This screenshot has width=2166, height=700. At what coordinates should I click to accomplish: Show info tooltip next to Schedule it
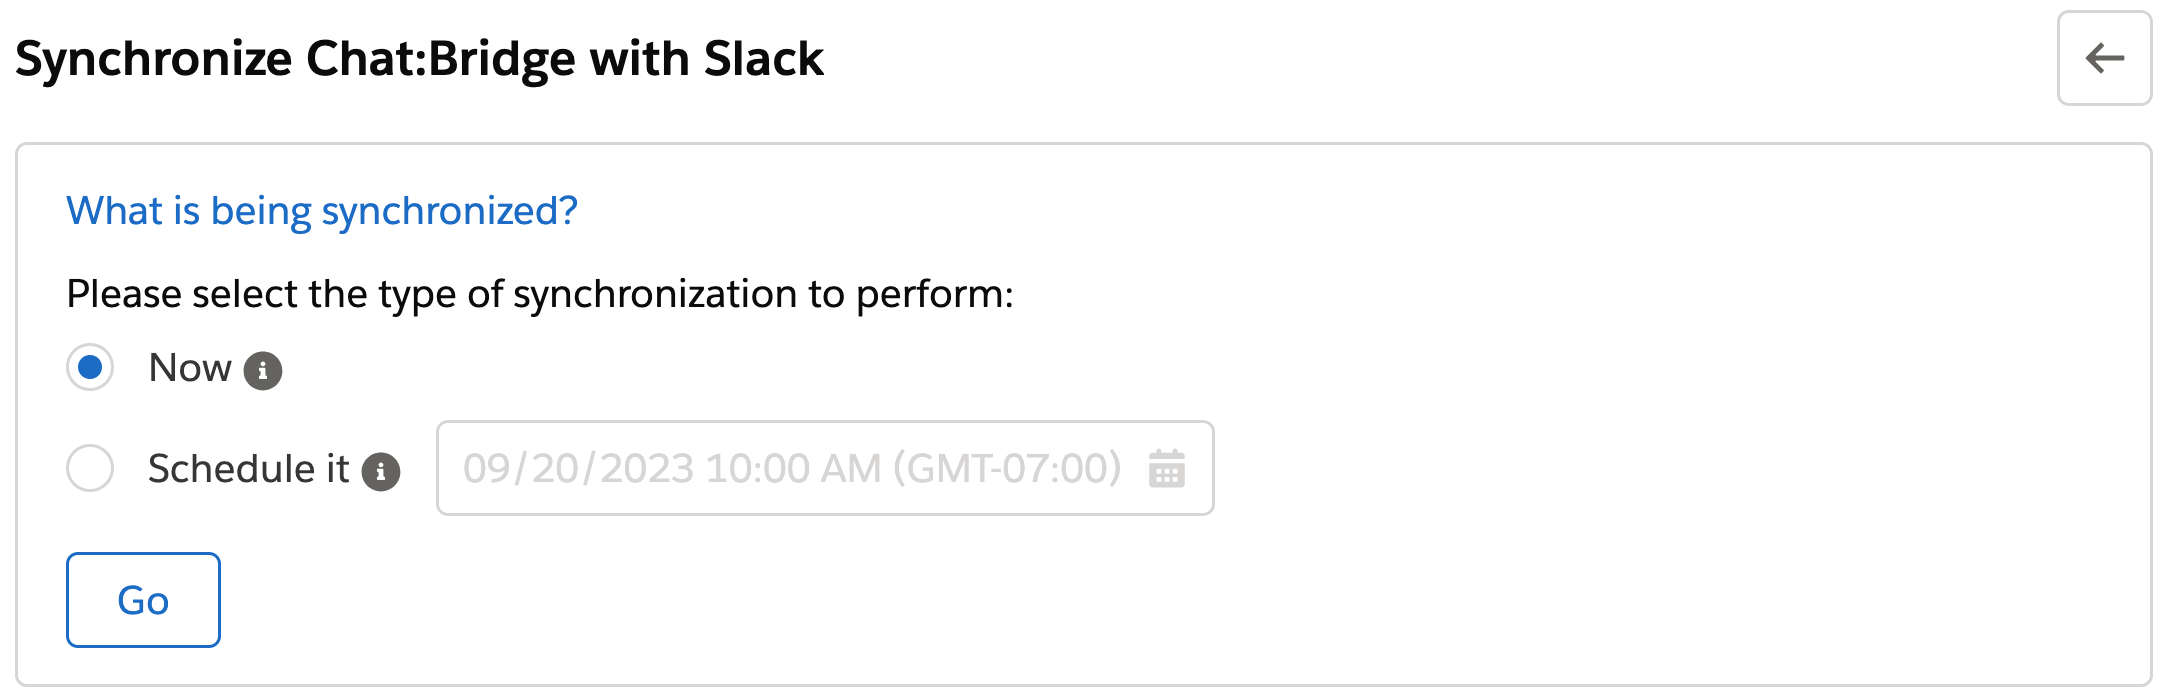tap(381, 471)
